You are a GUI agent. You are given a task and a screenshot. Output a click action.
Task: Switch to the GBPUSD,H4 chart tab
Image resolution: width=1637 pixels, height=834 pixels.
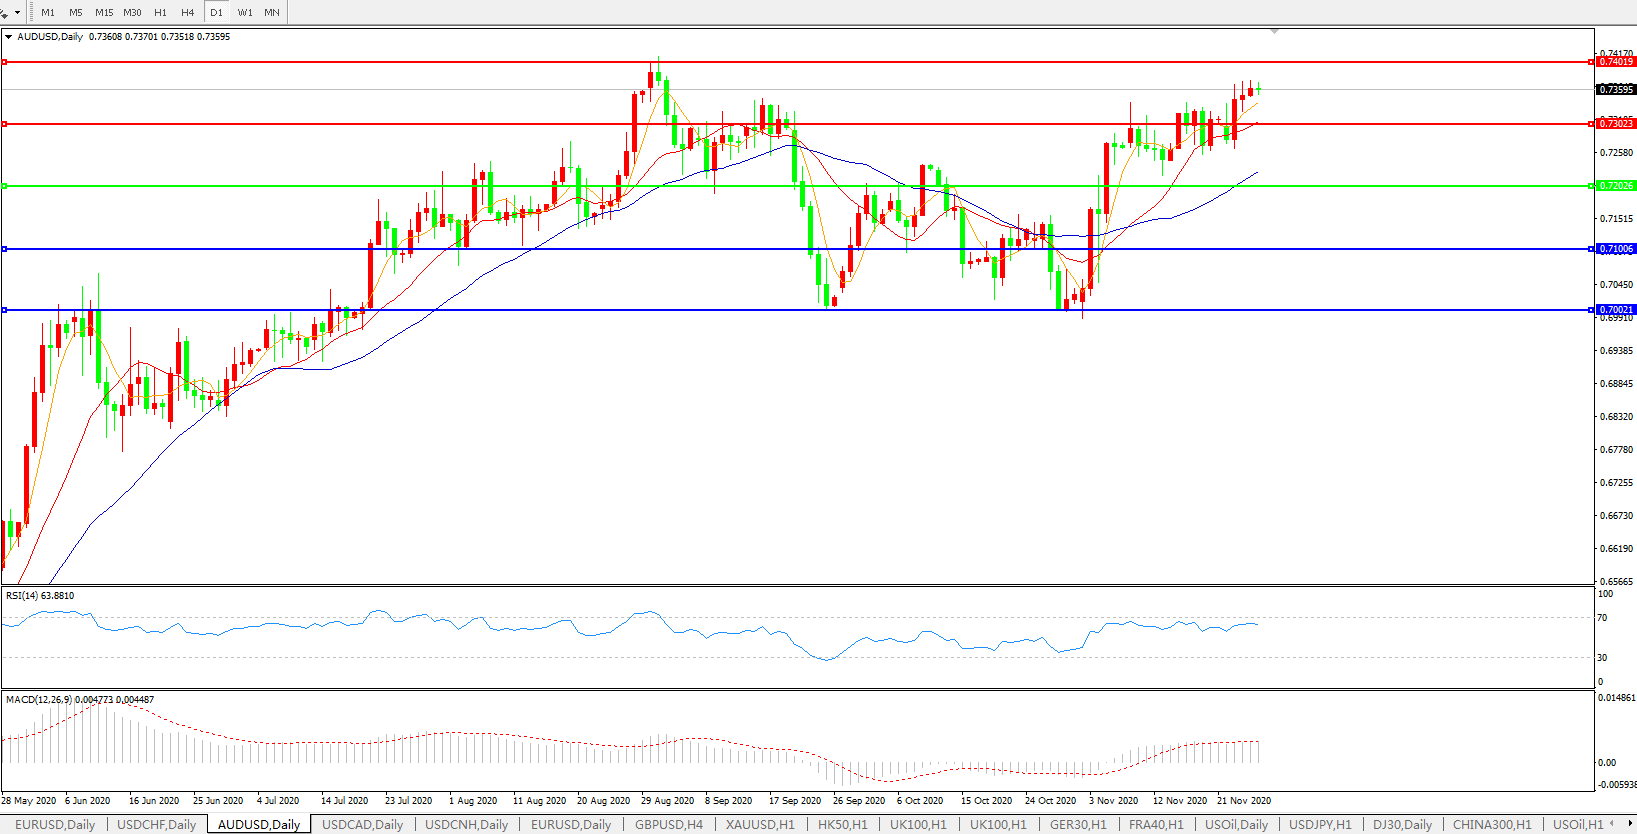coord(668,825)
